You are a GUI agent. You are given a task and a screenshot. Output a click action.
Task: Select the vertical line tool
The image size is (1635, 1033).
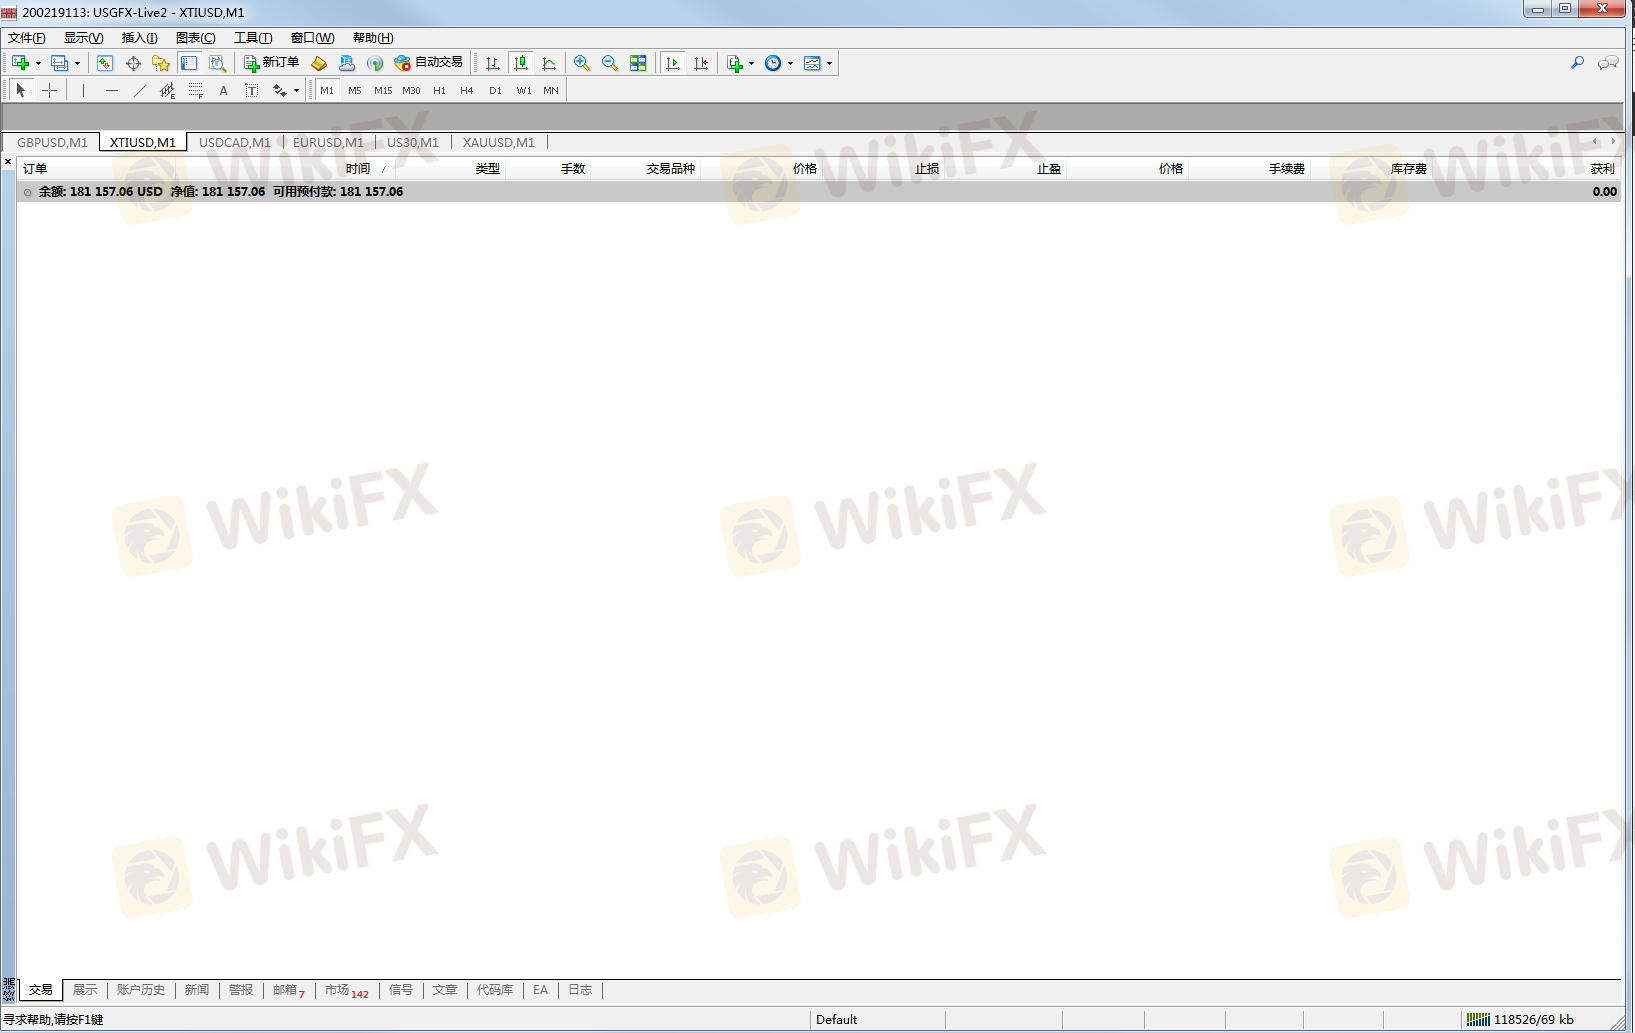click(83, 90)
